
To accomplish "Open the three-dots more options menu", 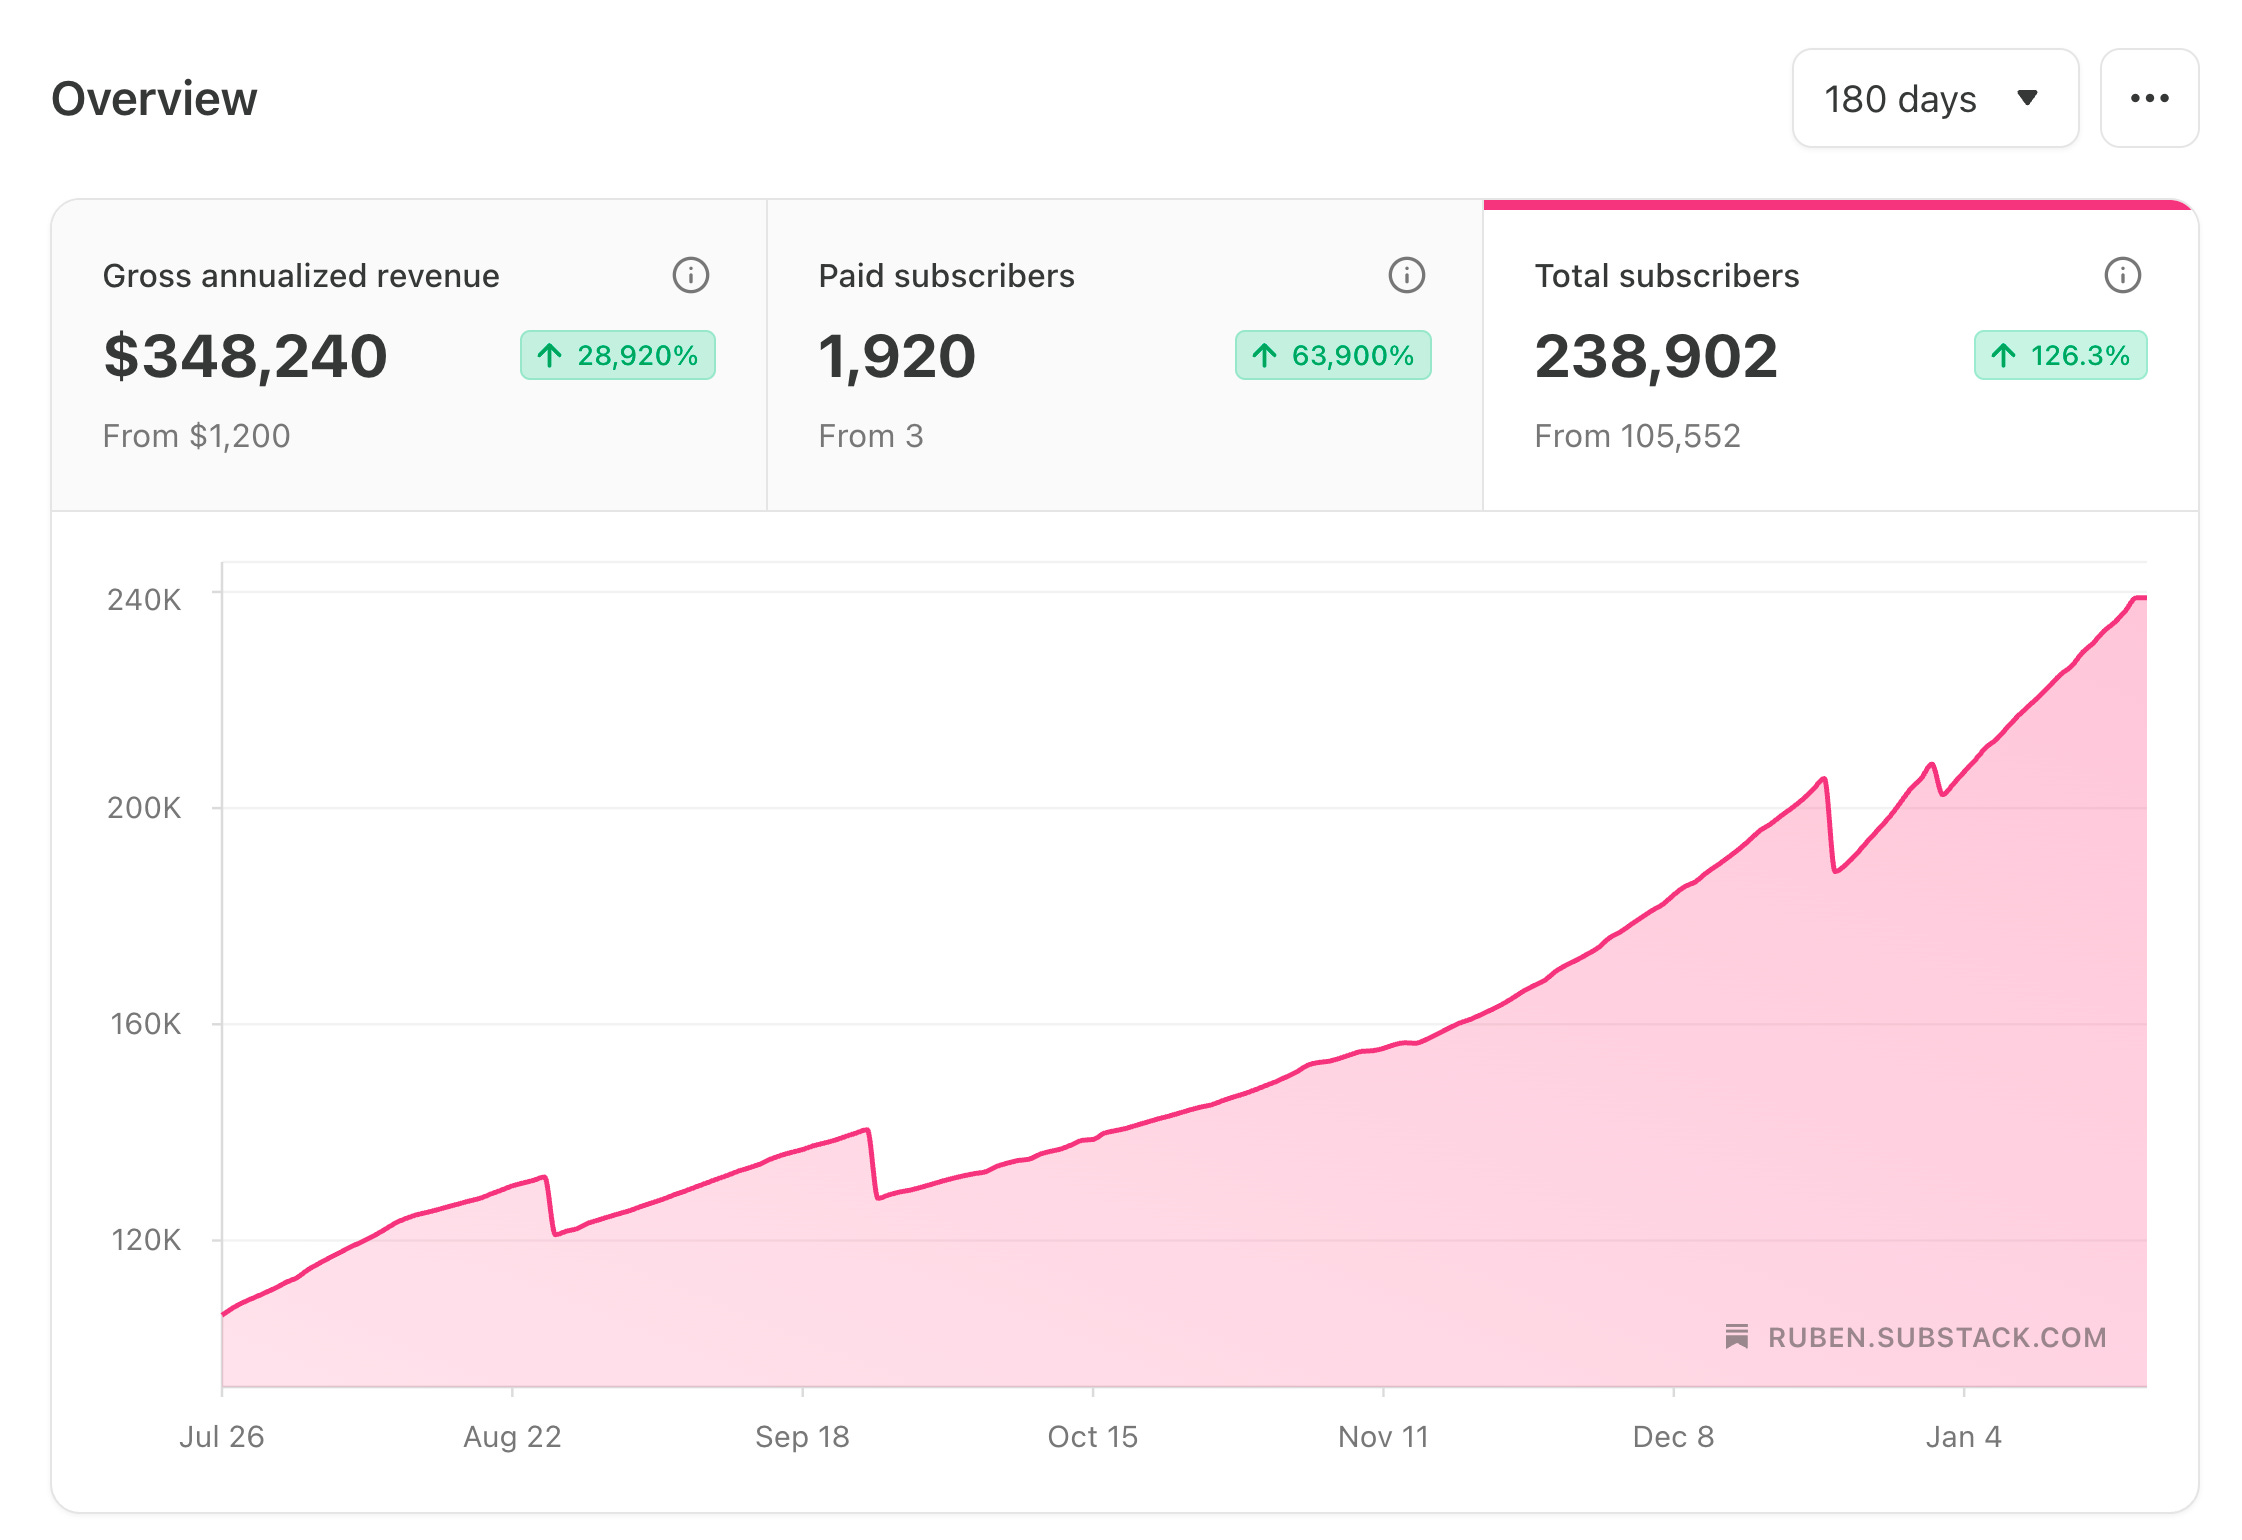I will [x=2149, y=98].
